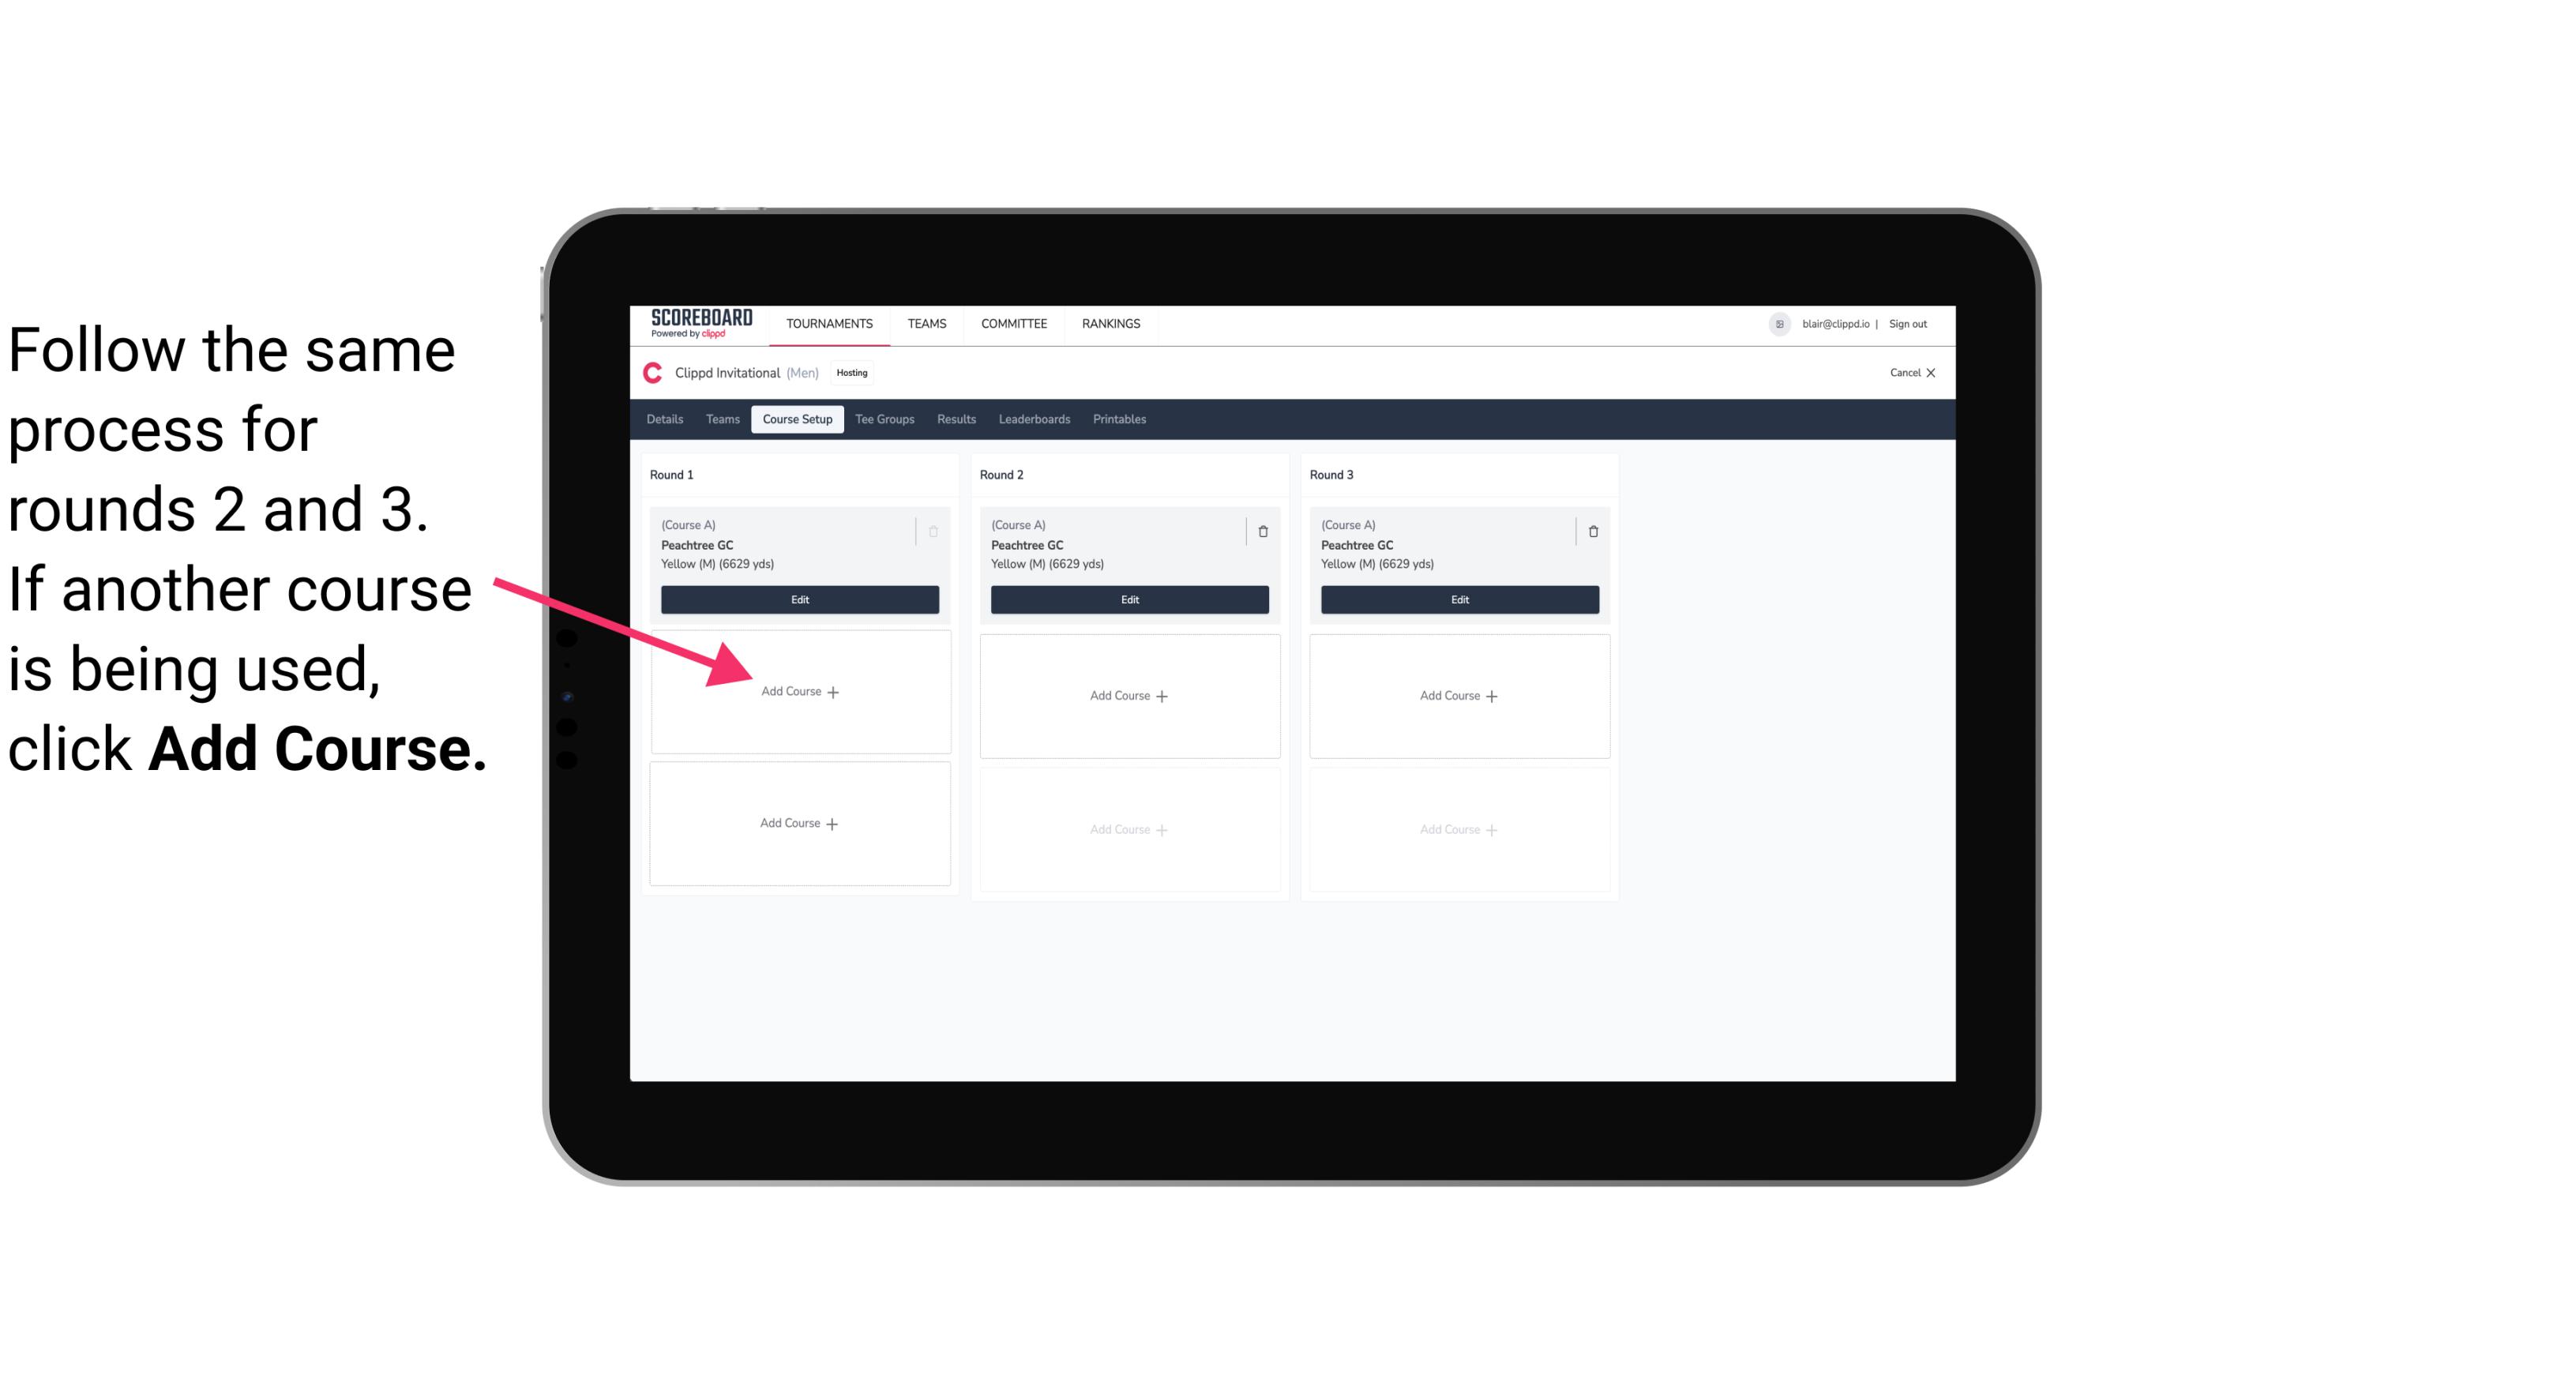2576x1386 pixels.
Task: Click Add Course for Round 1
Action: pyautogui.click(x=800, y=691)
